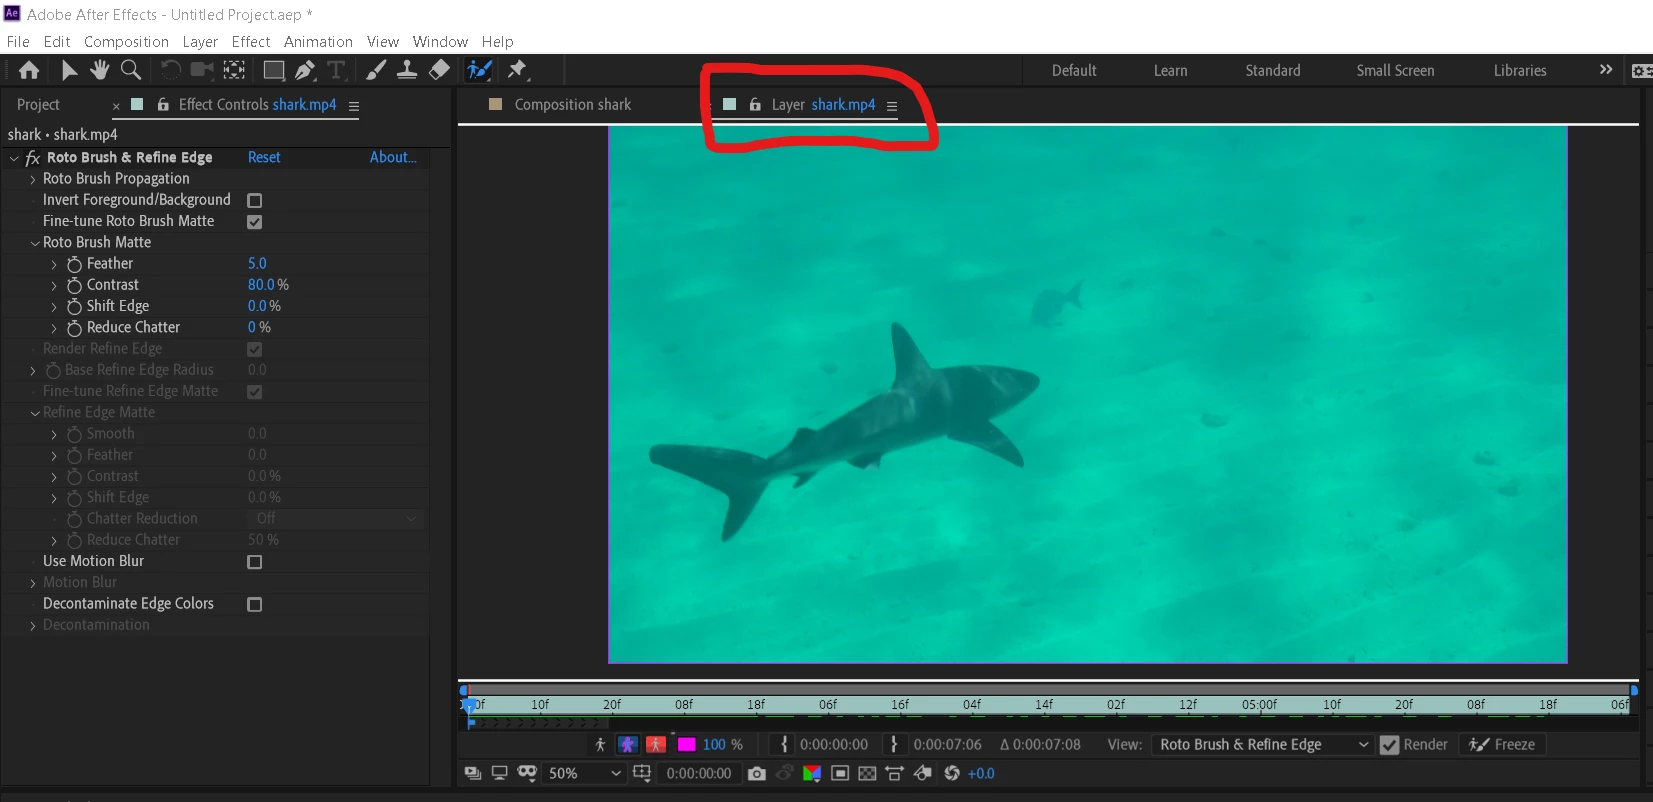Open the Animation menu
This screenshot has width=1653, height=802.
point(318,41)
